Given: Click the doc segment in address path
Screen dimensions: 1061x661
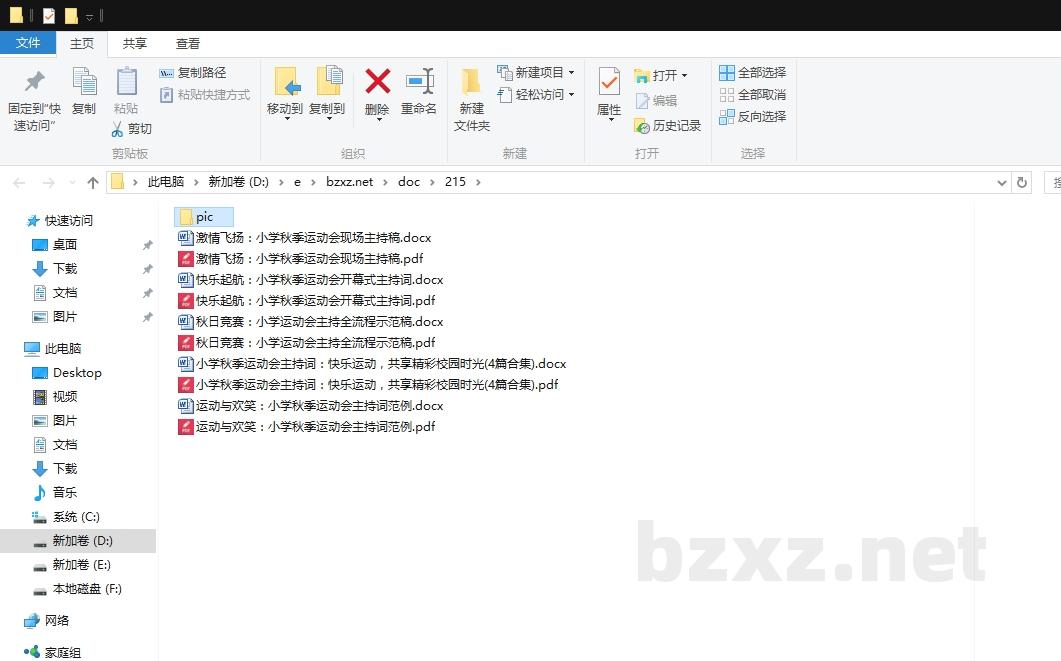Looking at the screenshot, I should pos(409,182).
